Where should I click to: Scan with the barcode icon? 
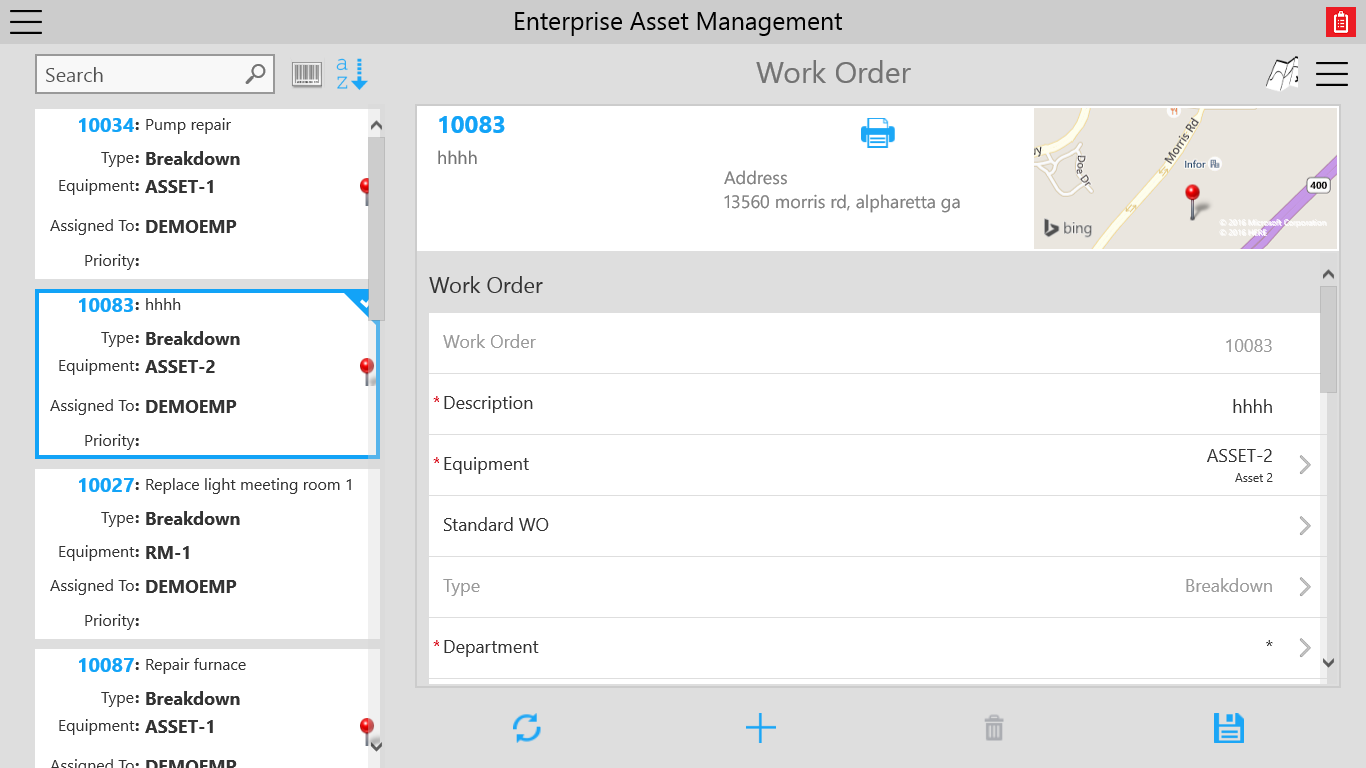pyautogui.click(x=307, y=74)
